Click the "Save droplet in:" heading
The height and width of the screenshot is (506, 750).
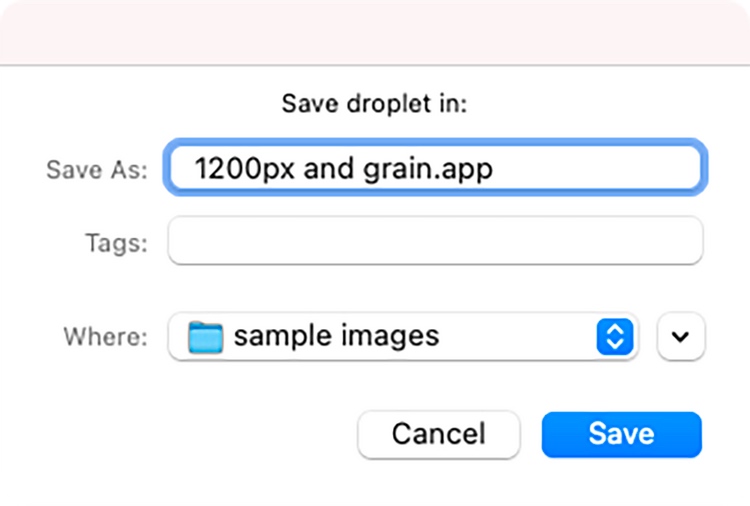pos(375,103)
